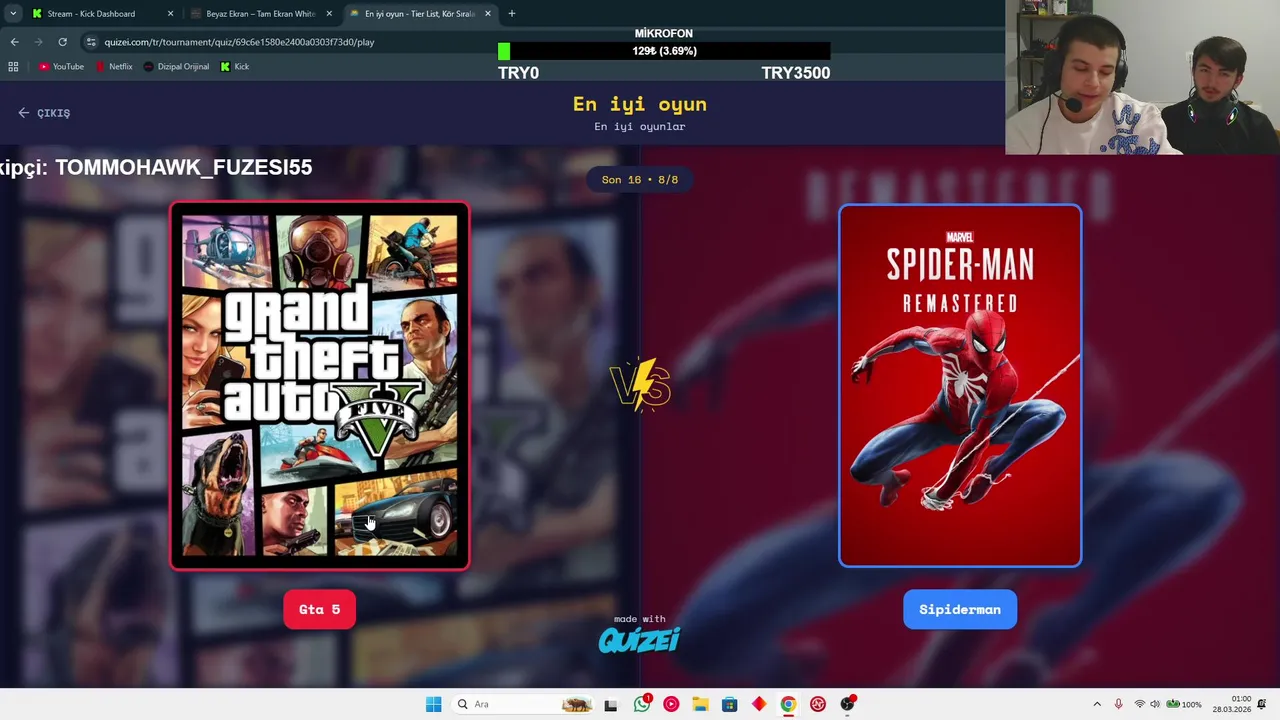Pick the Grand Theft Auto V cover image
The image size is (1280, 720).
pyautogui.click(x=320, y=386)
